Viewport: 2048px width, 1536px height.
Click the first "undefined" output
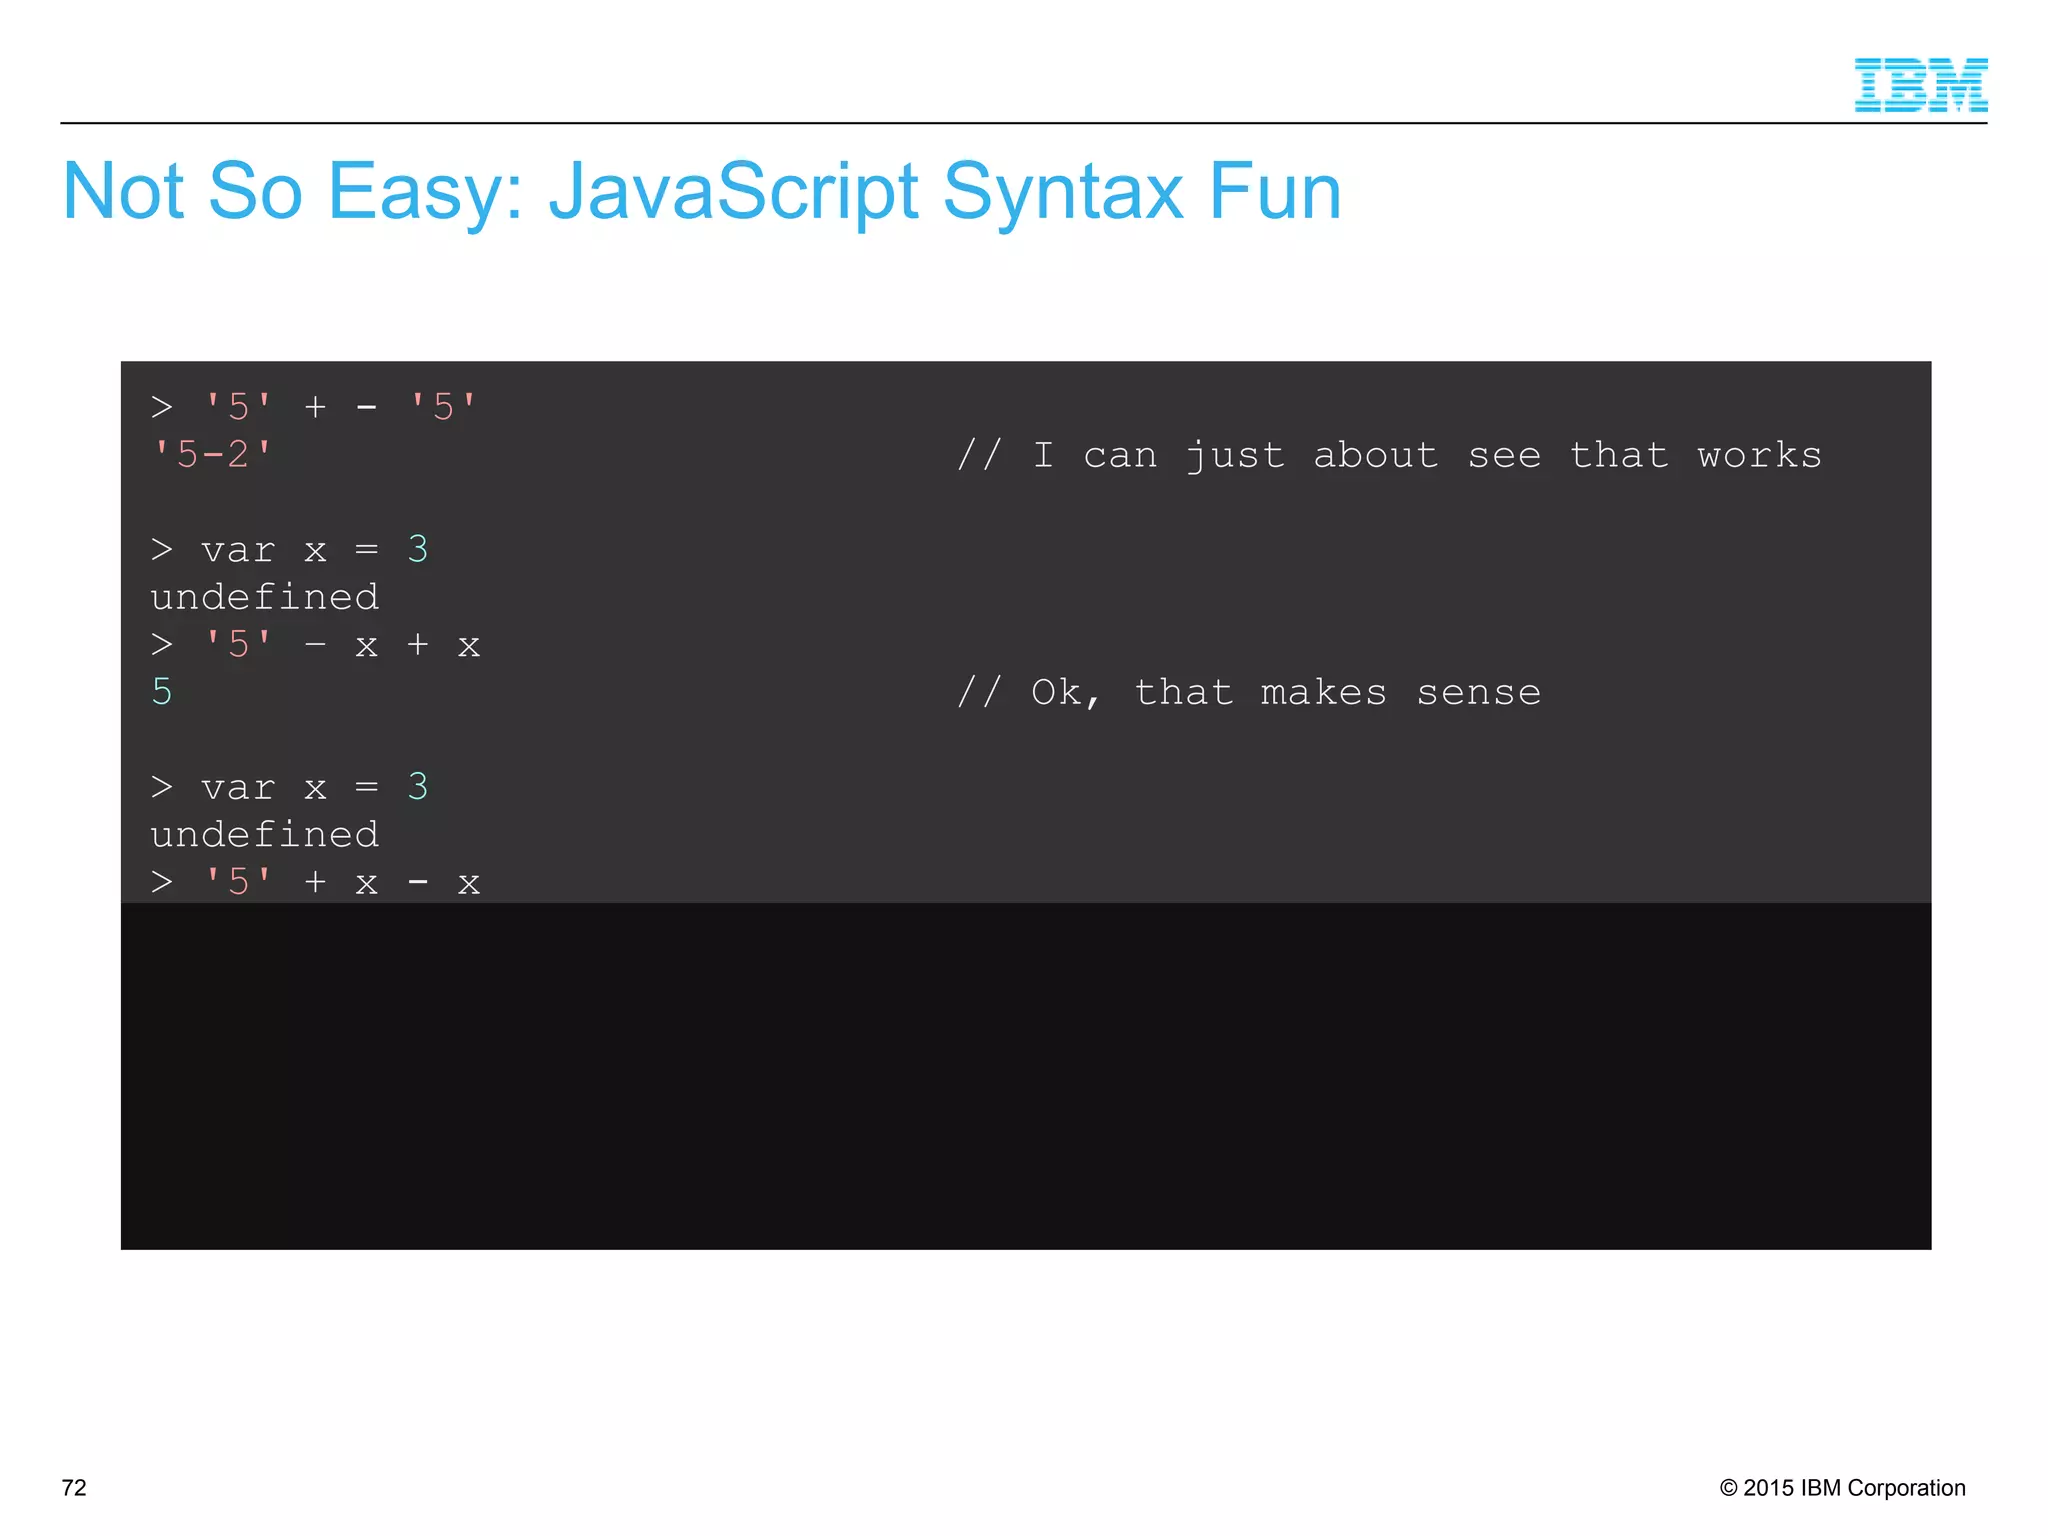tap(265, 597)
